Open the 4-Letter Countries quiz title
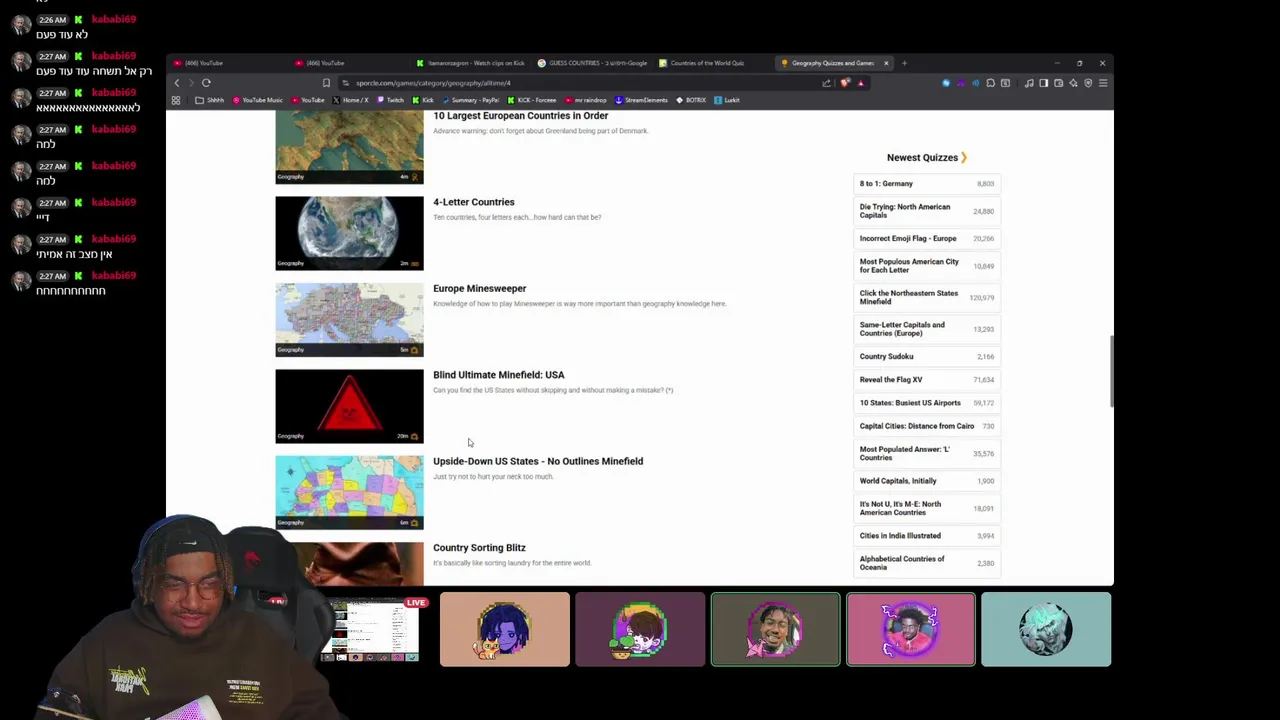 [474, 202]
